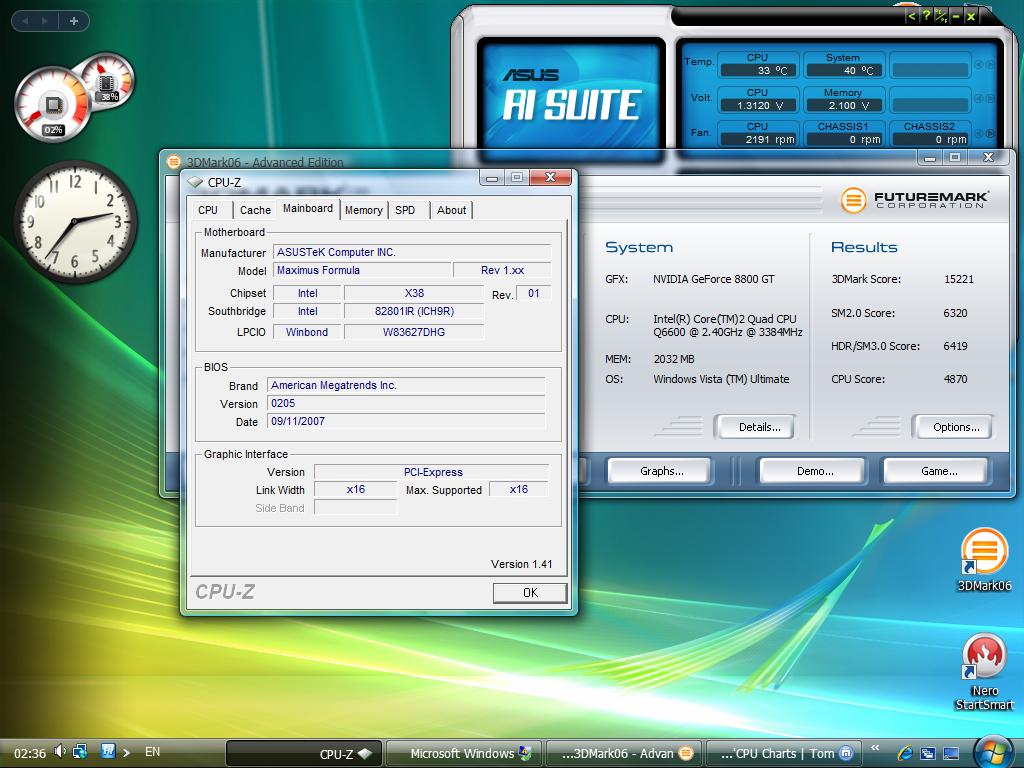
Task: Click the blue tray icon beside network icon
Action: (108, 751)
